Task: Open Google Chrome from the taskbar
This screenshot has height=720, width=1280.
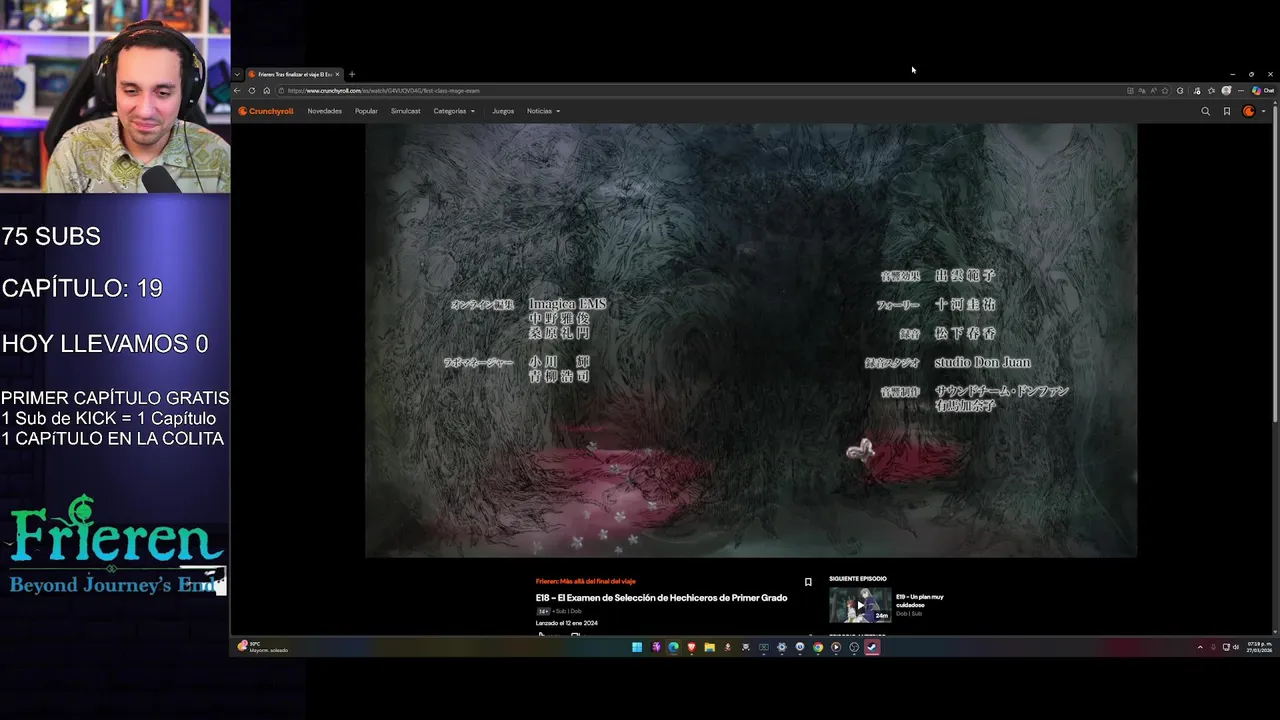Action: (818, 647)
